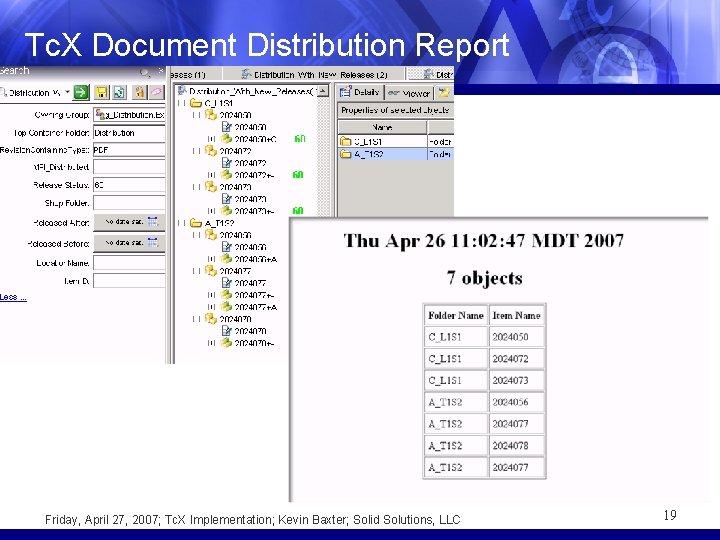Click the Top Container Folder field
Image resolution: width=720 pixels, height=540 pixels.
pos(129,133)
